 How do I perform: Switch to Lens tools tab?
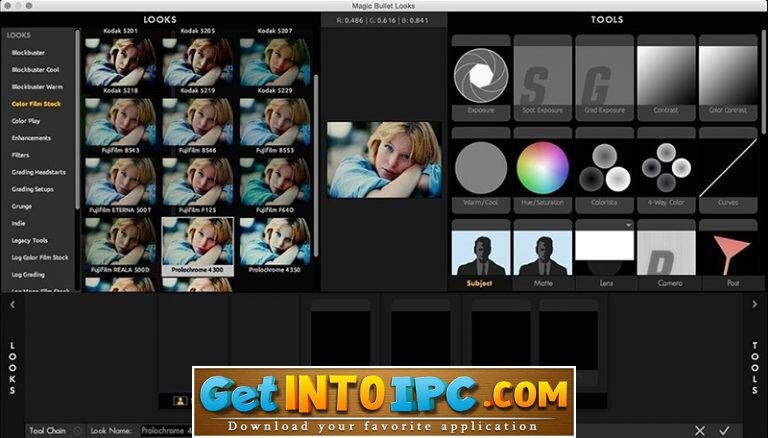[x=606, y=283]
